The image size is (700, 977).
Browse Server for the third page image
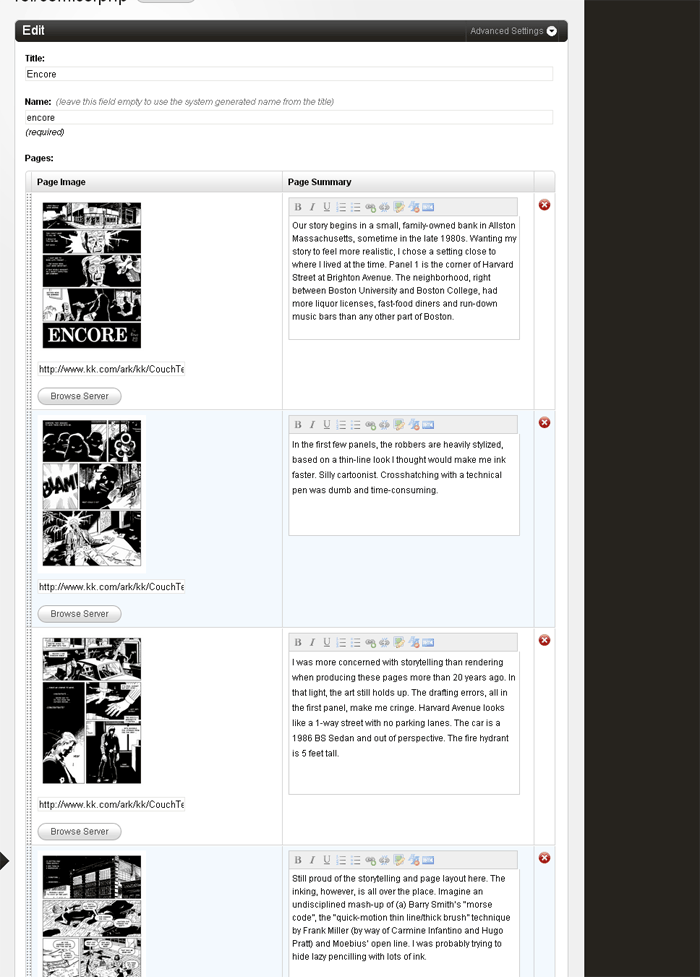(79, 831)
